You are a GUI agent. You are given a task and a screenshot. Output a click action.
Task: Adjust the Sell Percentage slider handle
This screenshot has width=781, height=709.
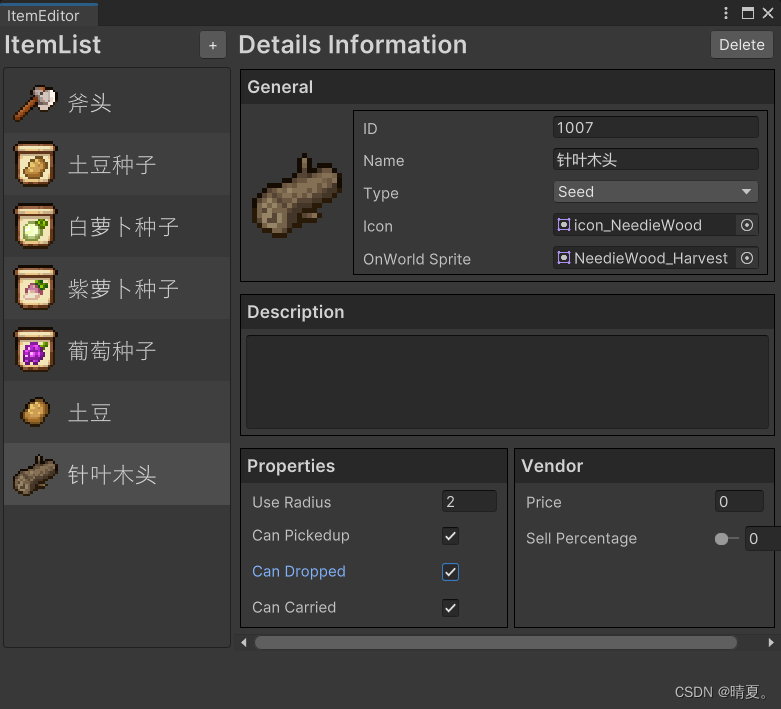(x=721, y=539)
